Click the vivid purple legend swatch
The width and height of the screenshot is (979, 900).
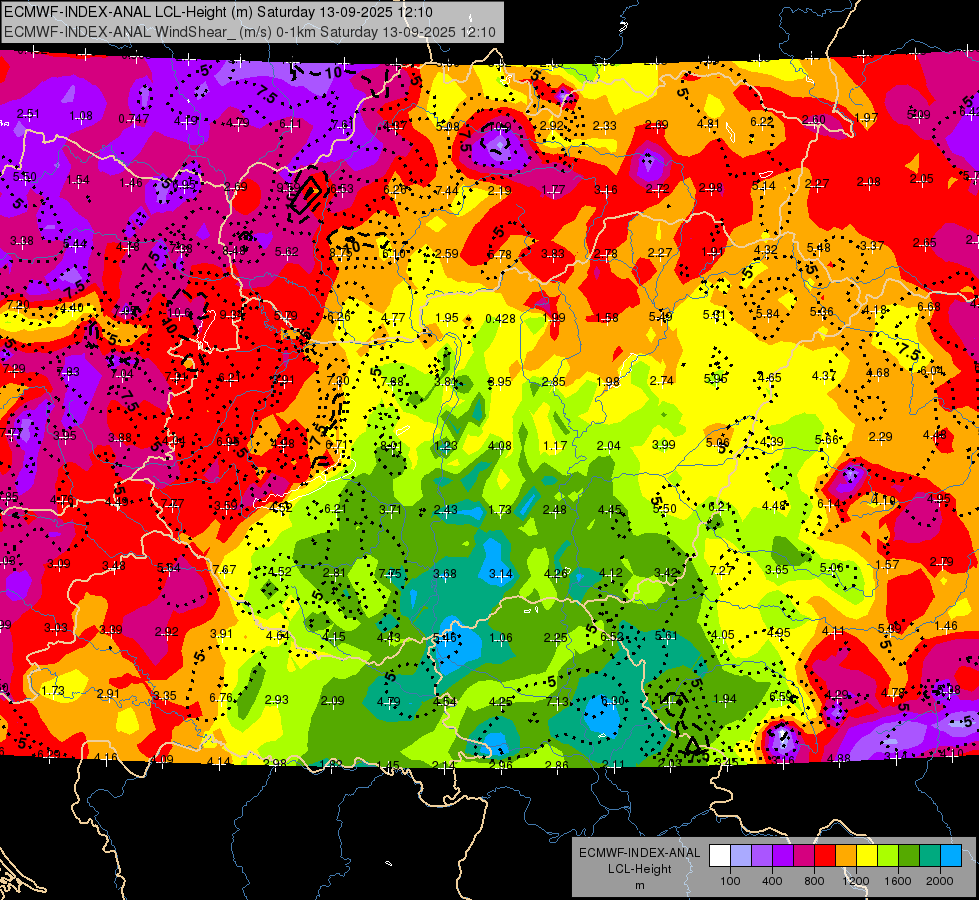(782, 856)
